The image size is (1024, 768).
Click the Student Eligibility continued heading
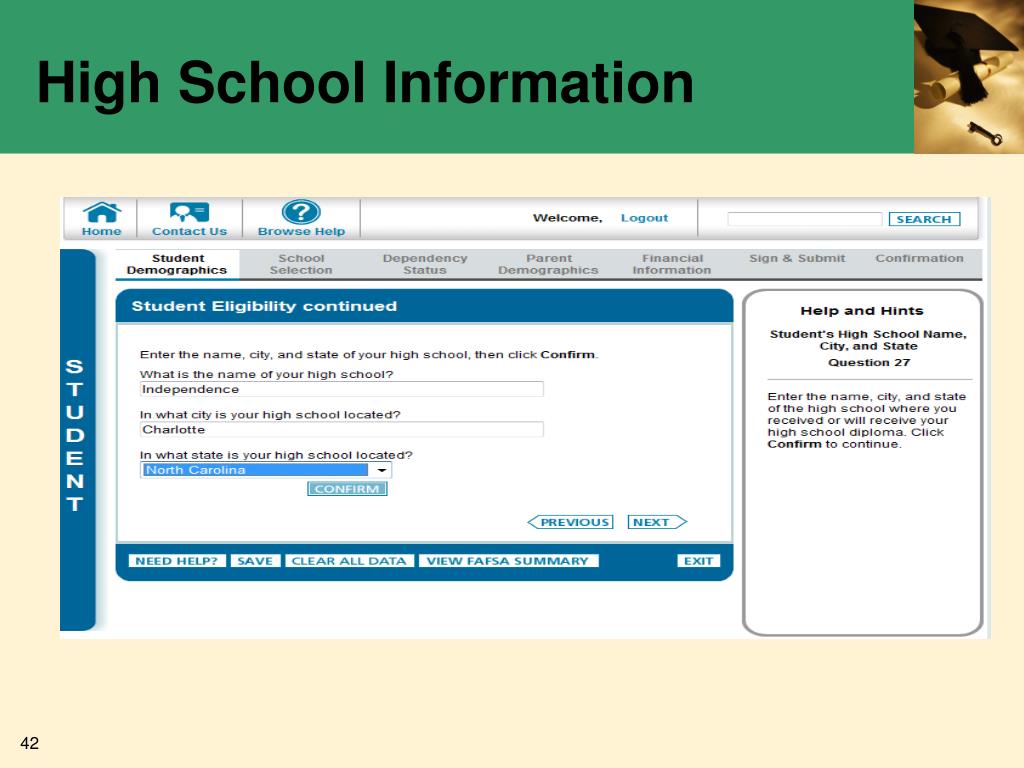click(264, 306)
